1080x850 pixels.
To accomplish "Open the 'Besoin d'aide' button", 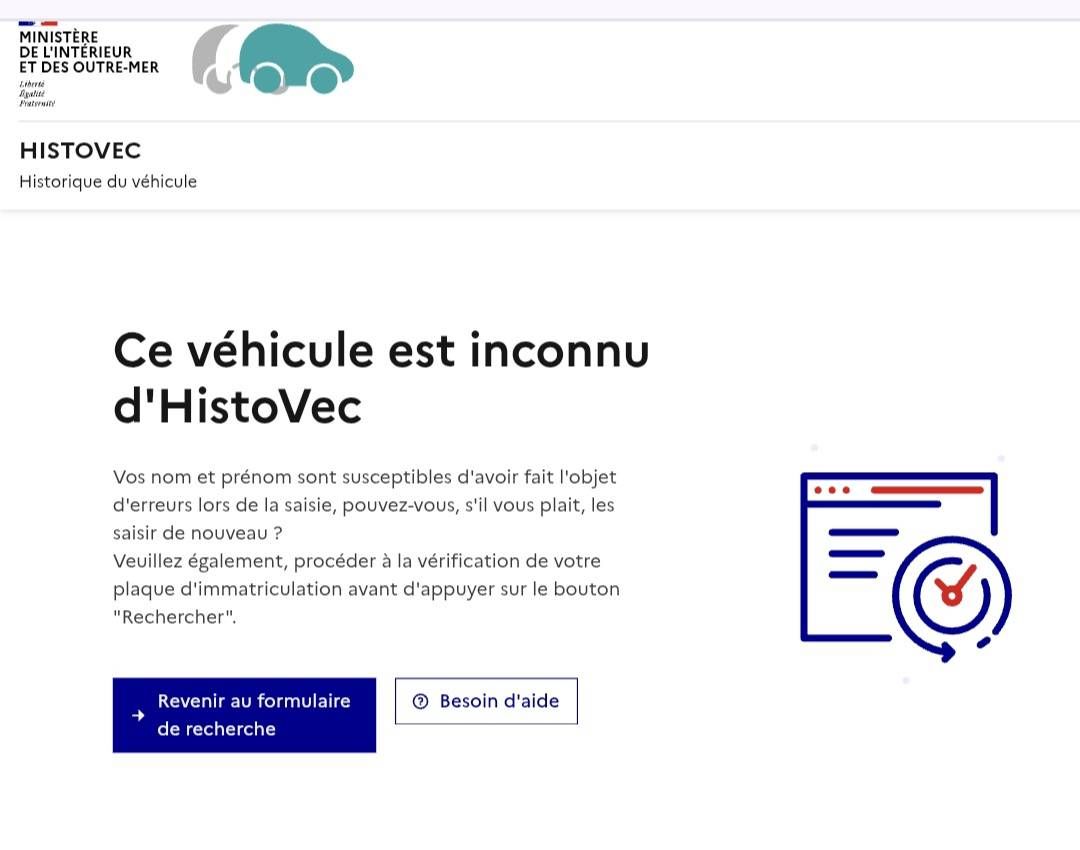I will pos(486,701).
